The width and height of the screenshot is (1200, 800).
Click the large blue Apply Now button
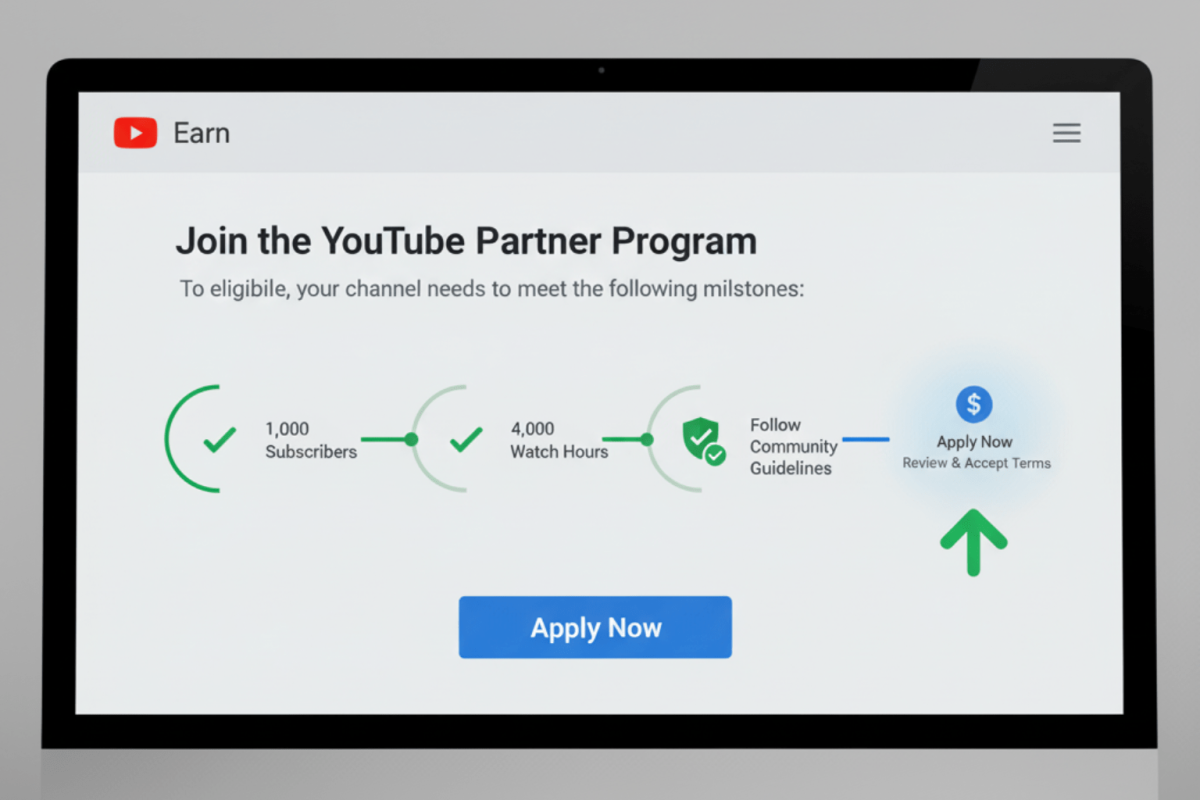click(x=595, y=627)
